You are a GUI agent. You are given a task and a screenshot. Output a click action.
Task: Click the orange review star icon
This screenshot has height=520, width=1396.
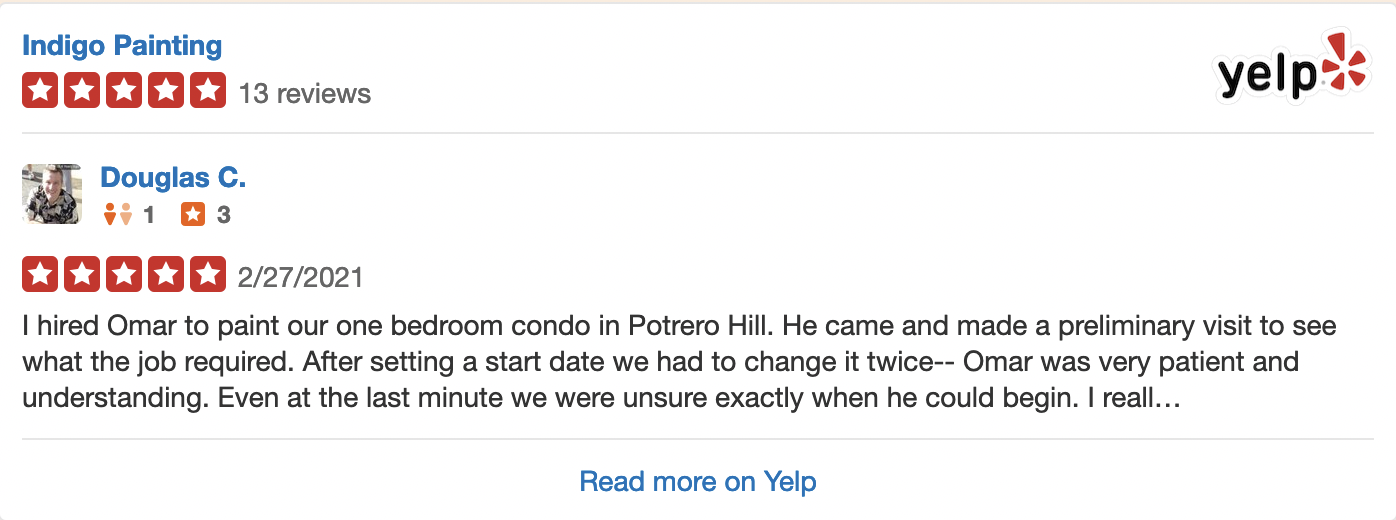[193, 214]
